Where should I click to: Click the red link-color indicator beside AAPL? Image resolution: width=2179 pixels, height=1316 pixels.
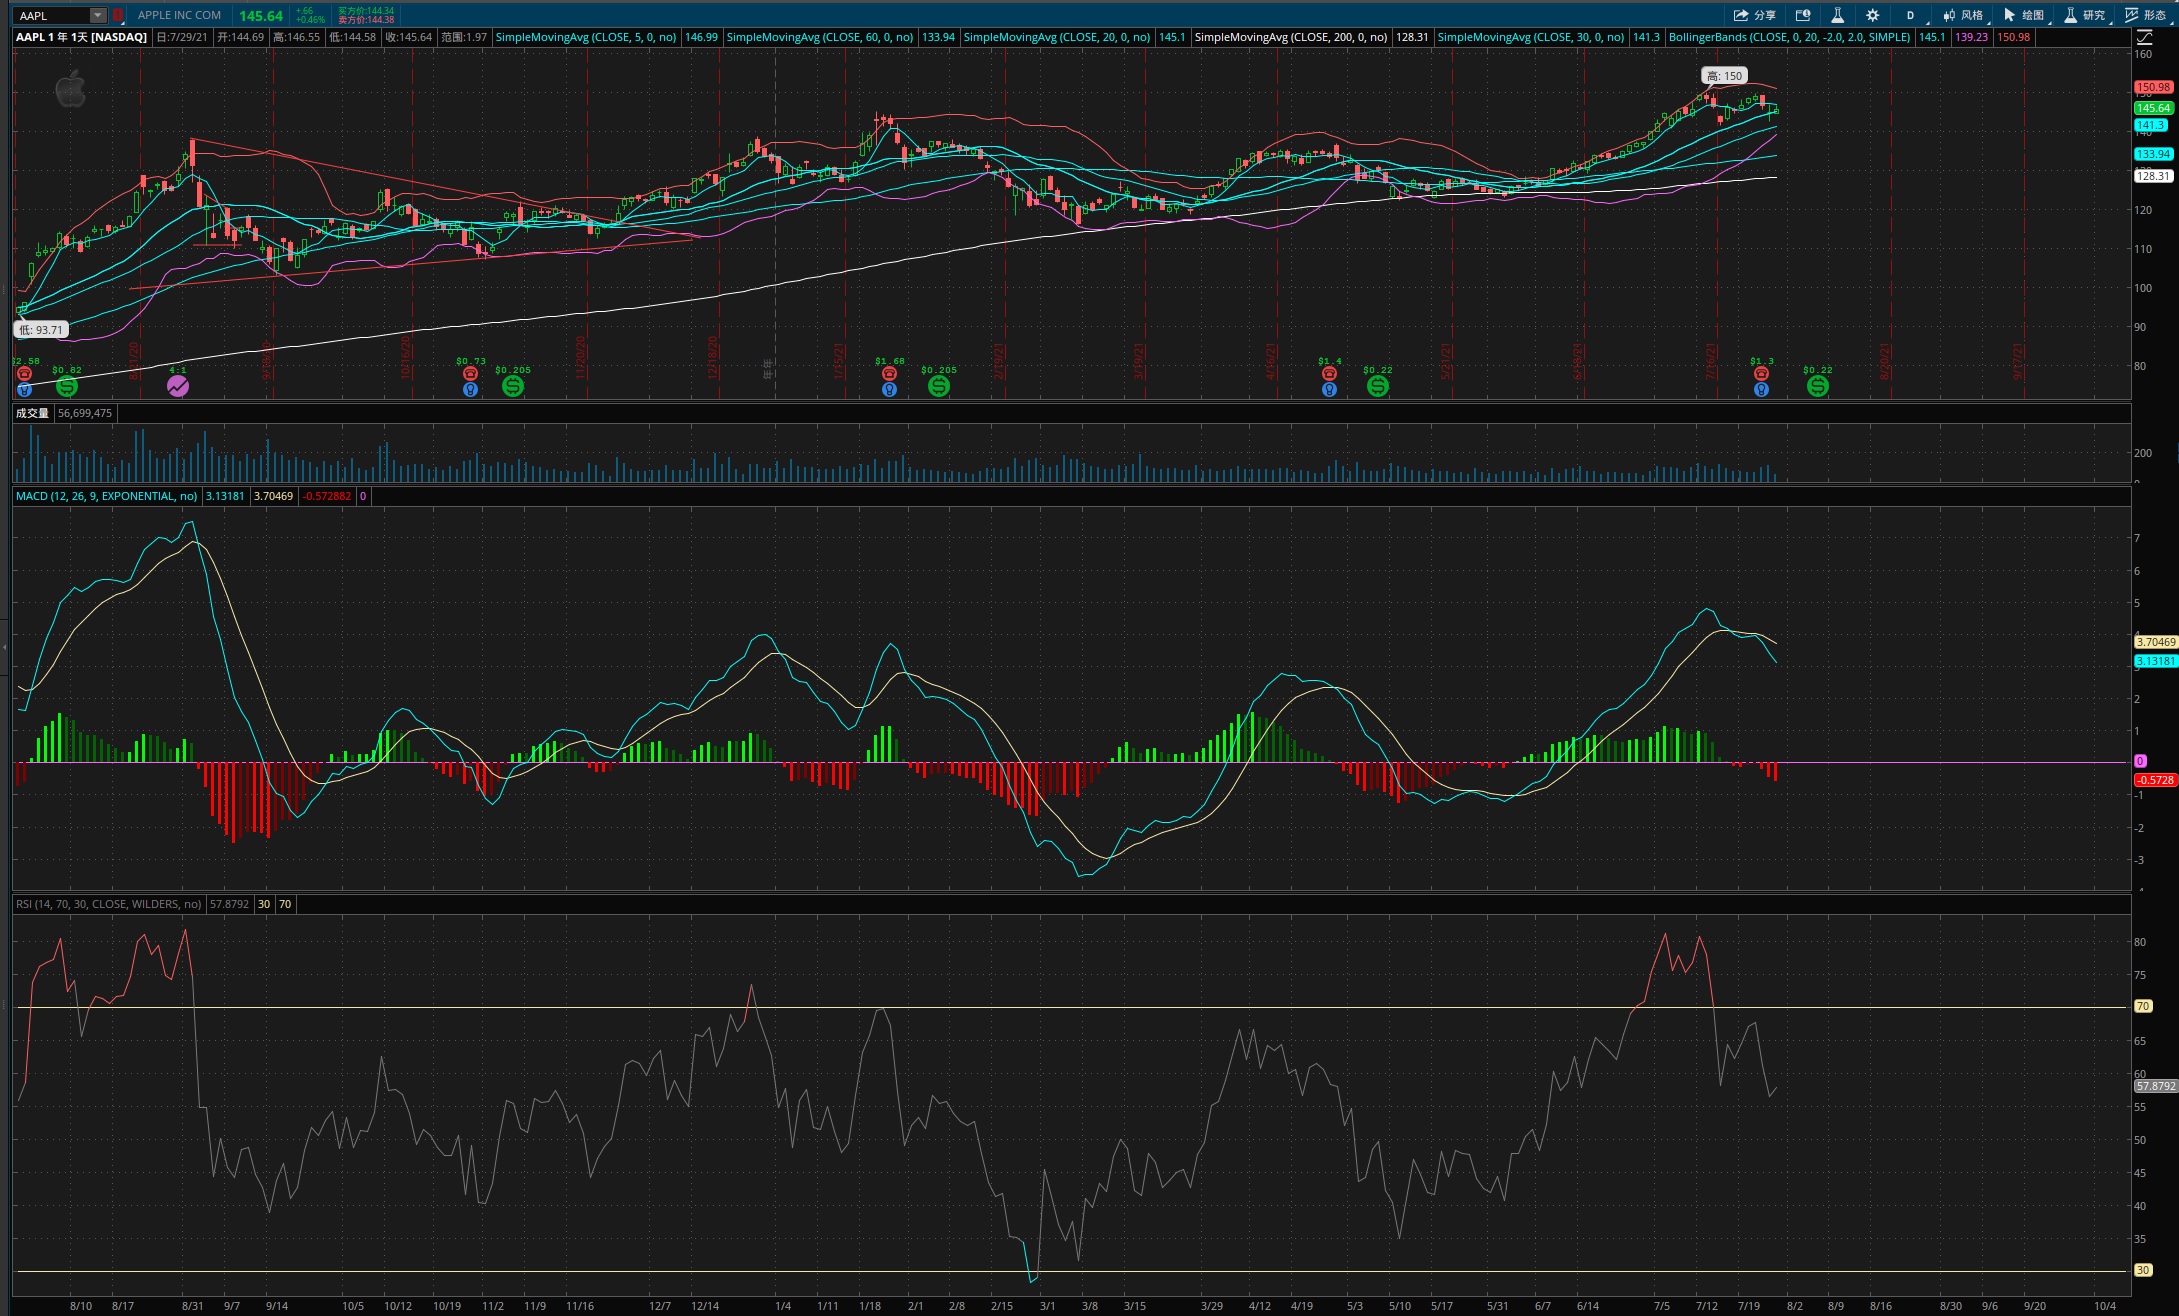tap(118, 15)
